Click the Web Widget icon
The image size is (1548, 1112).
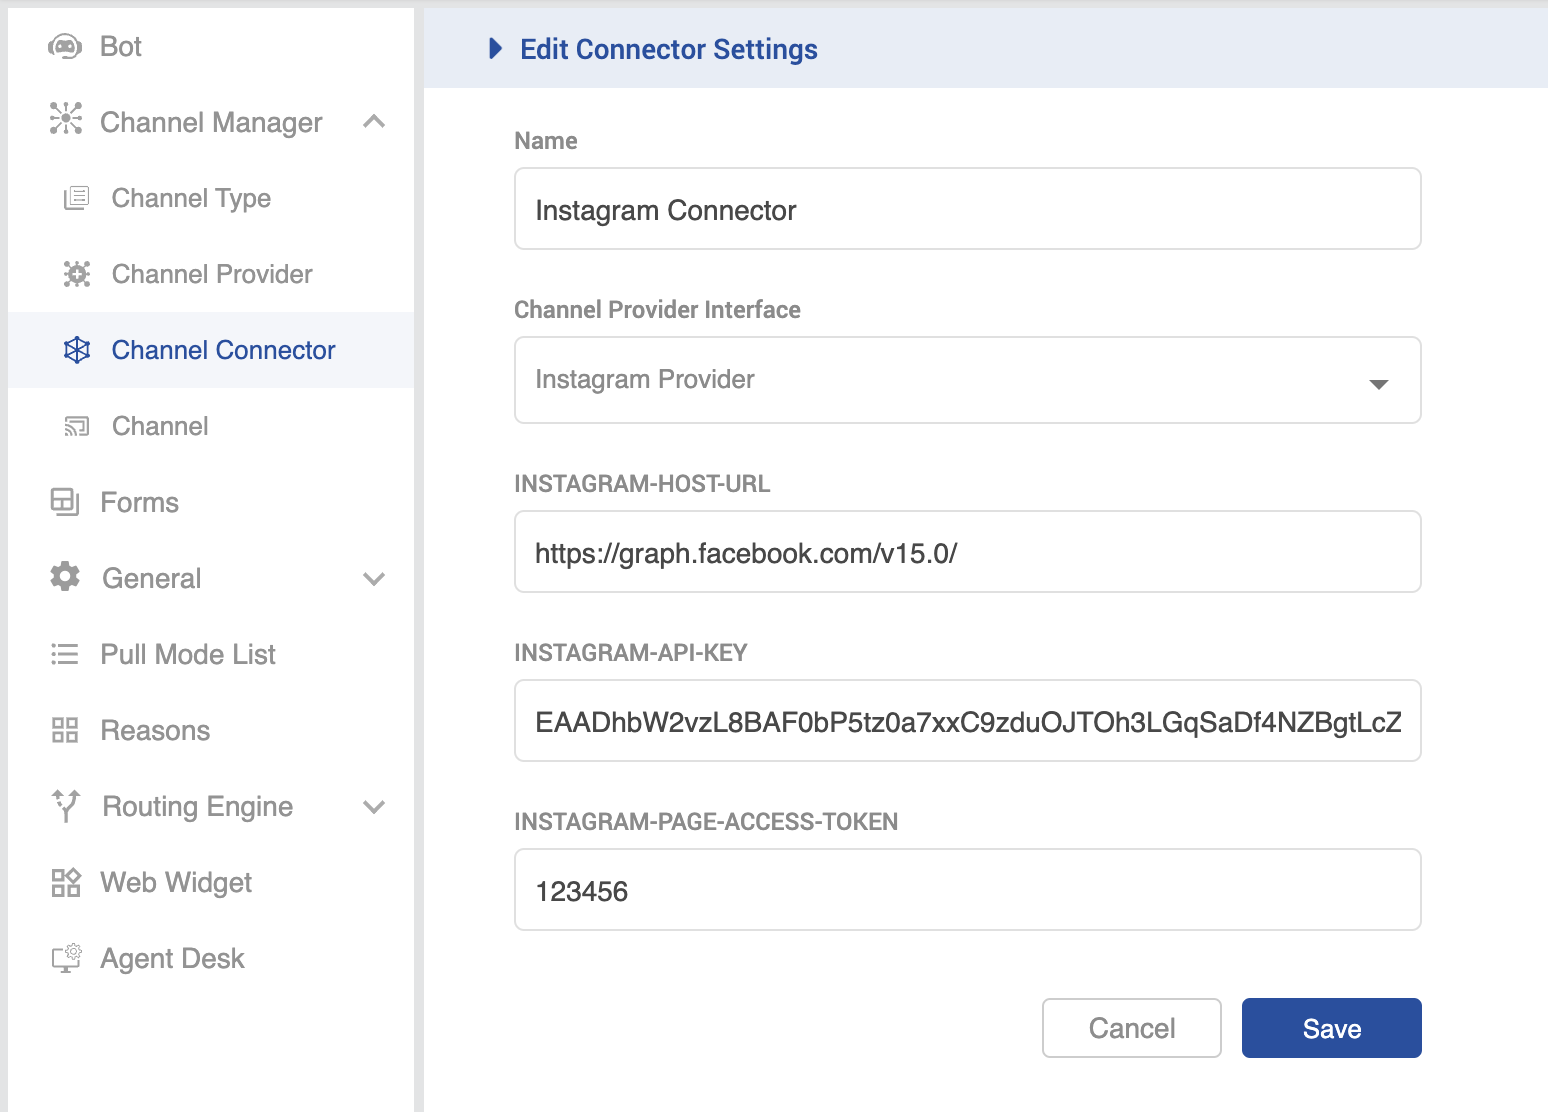point(66,882)
